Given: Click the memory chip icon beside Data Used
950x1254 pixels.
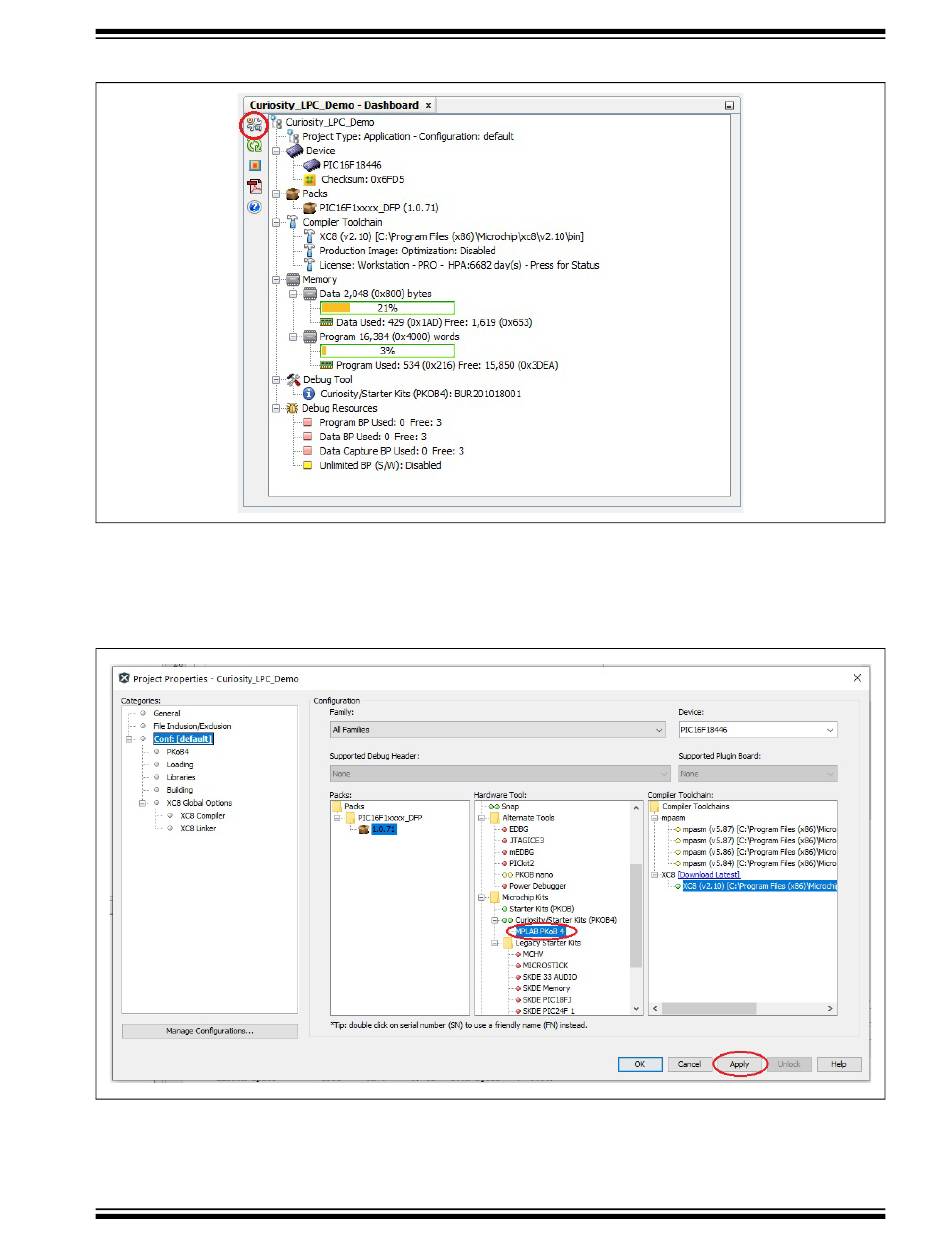Looking at the screenshot, I should [x=327, y=323].
